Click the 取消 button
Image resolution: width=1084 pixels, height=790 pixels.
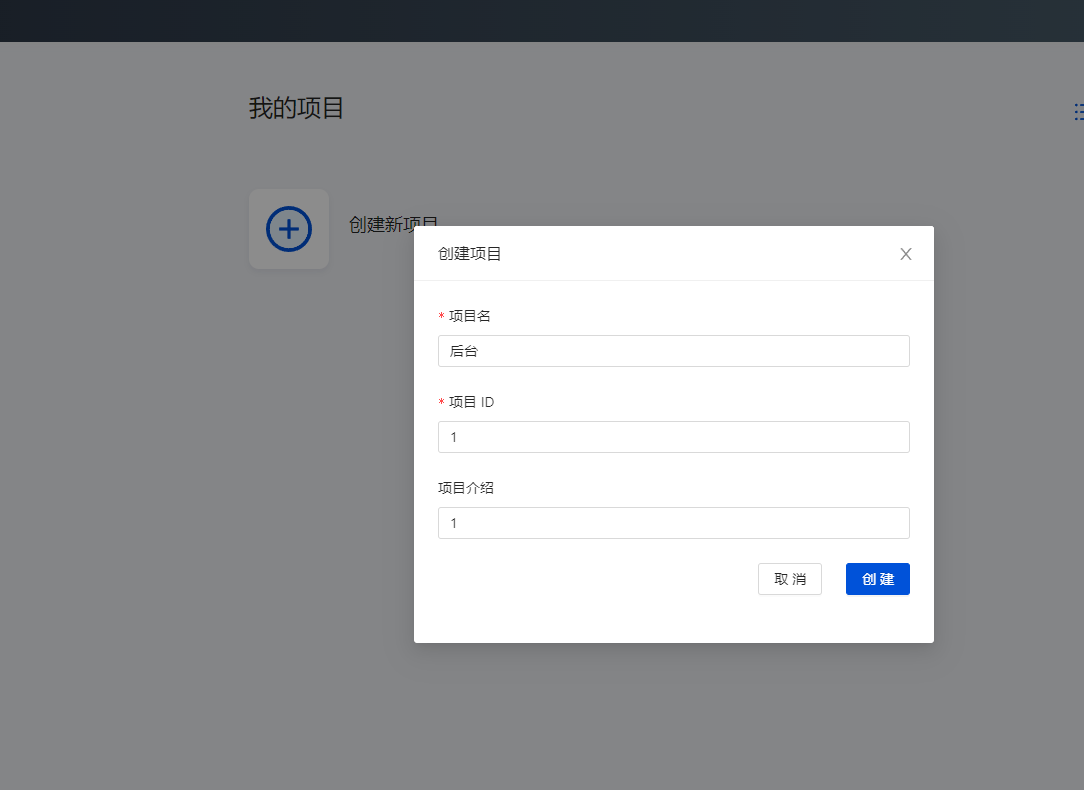click(x=789, y=579)
